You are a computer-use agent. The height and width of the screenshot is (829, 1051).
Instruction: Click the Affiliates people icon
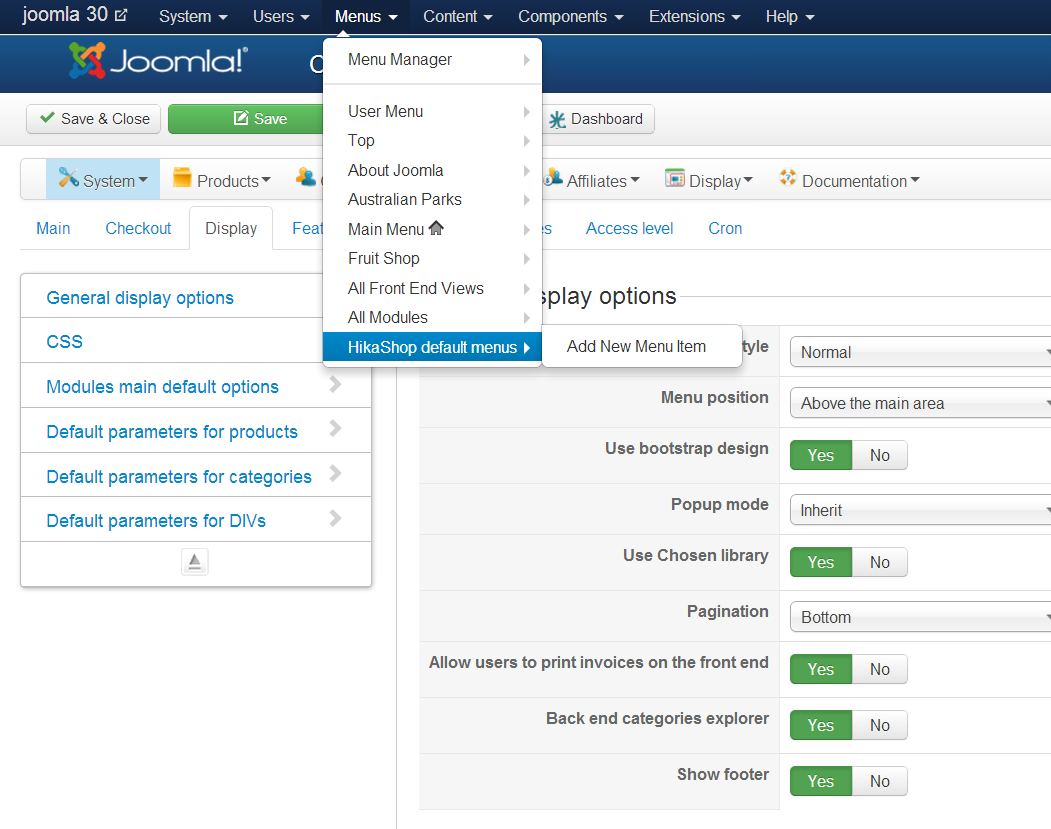point(553,178)
